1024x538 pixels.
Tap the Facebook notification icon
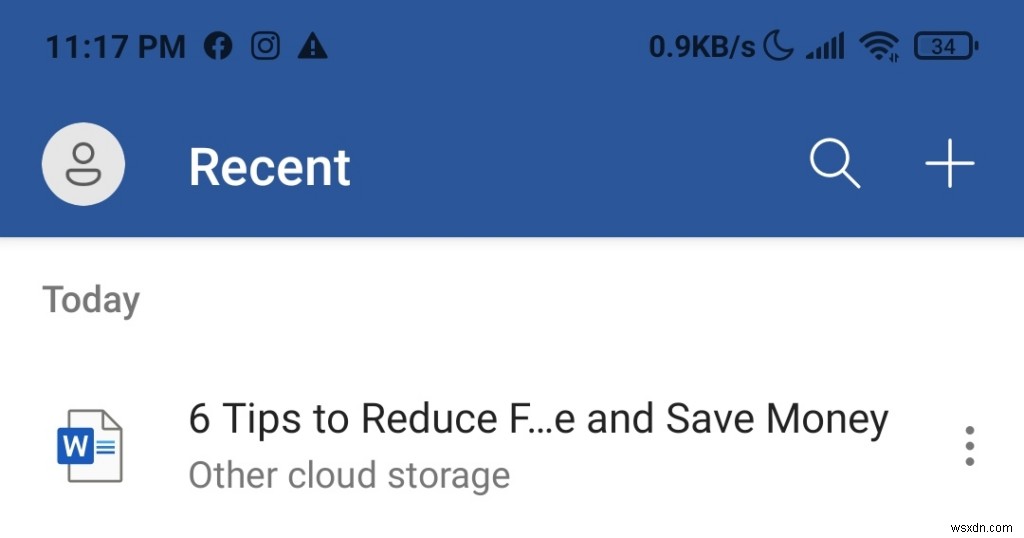[x=217, y=46]
